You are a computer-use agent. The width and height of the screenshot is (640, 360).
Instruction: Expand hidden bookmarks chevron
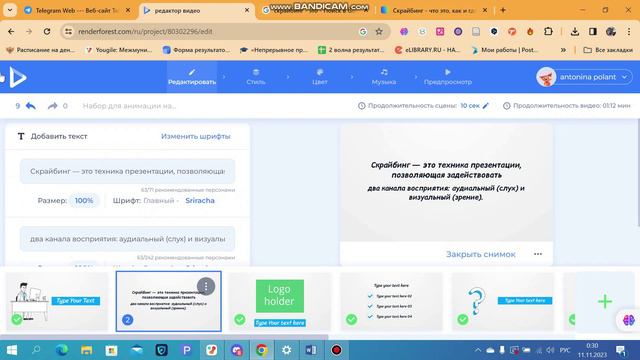click(563, 50)
